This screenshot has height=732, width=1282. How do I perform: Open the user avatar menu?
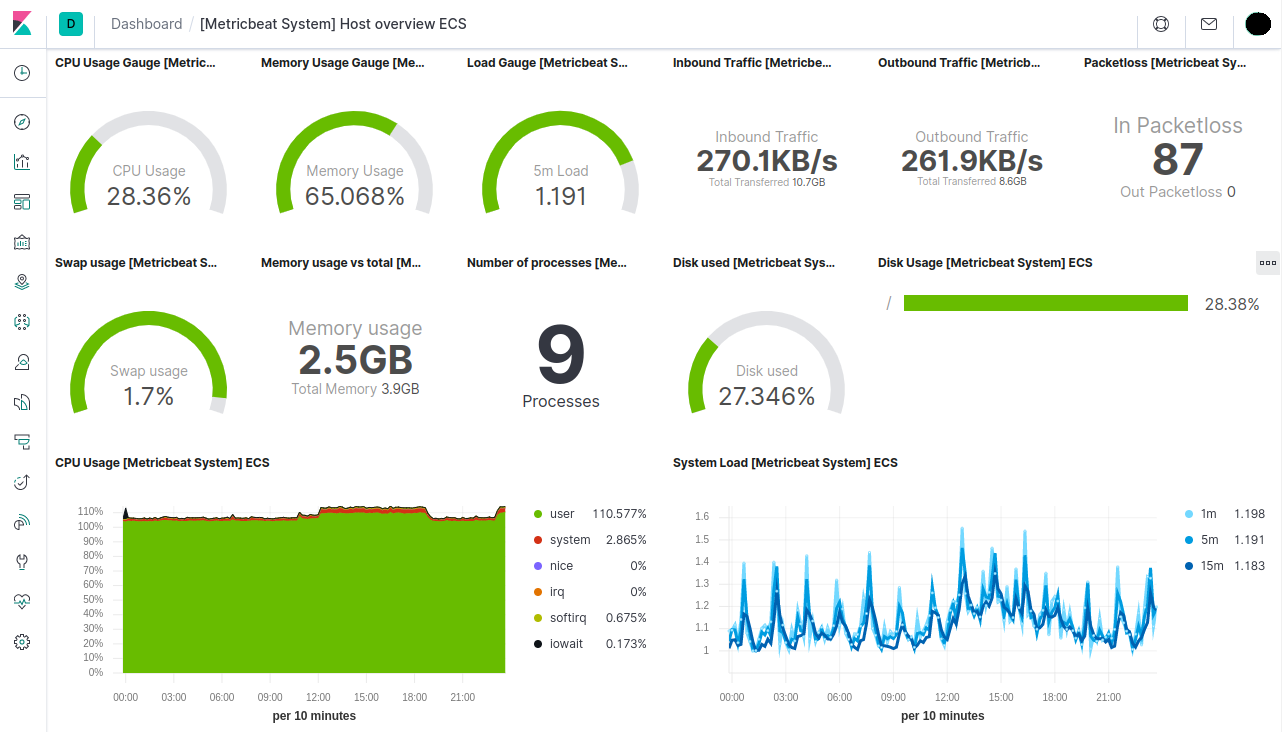point(1258,24)
